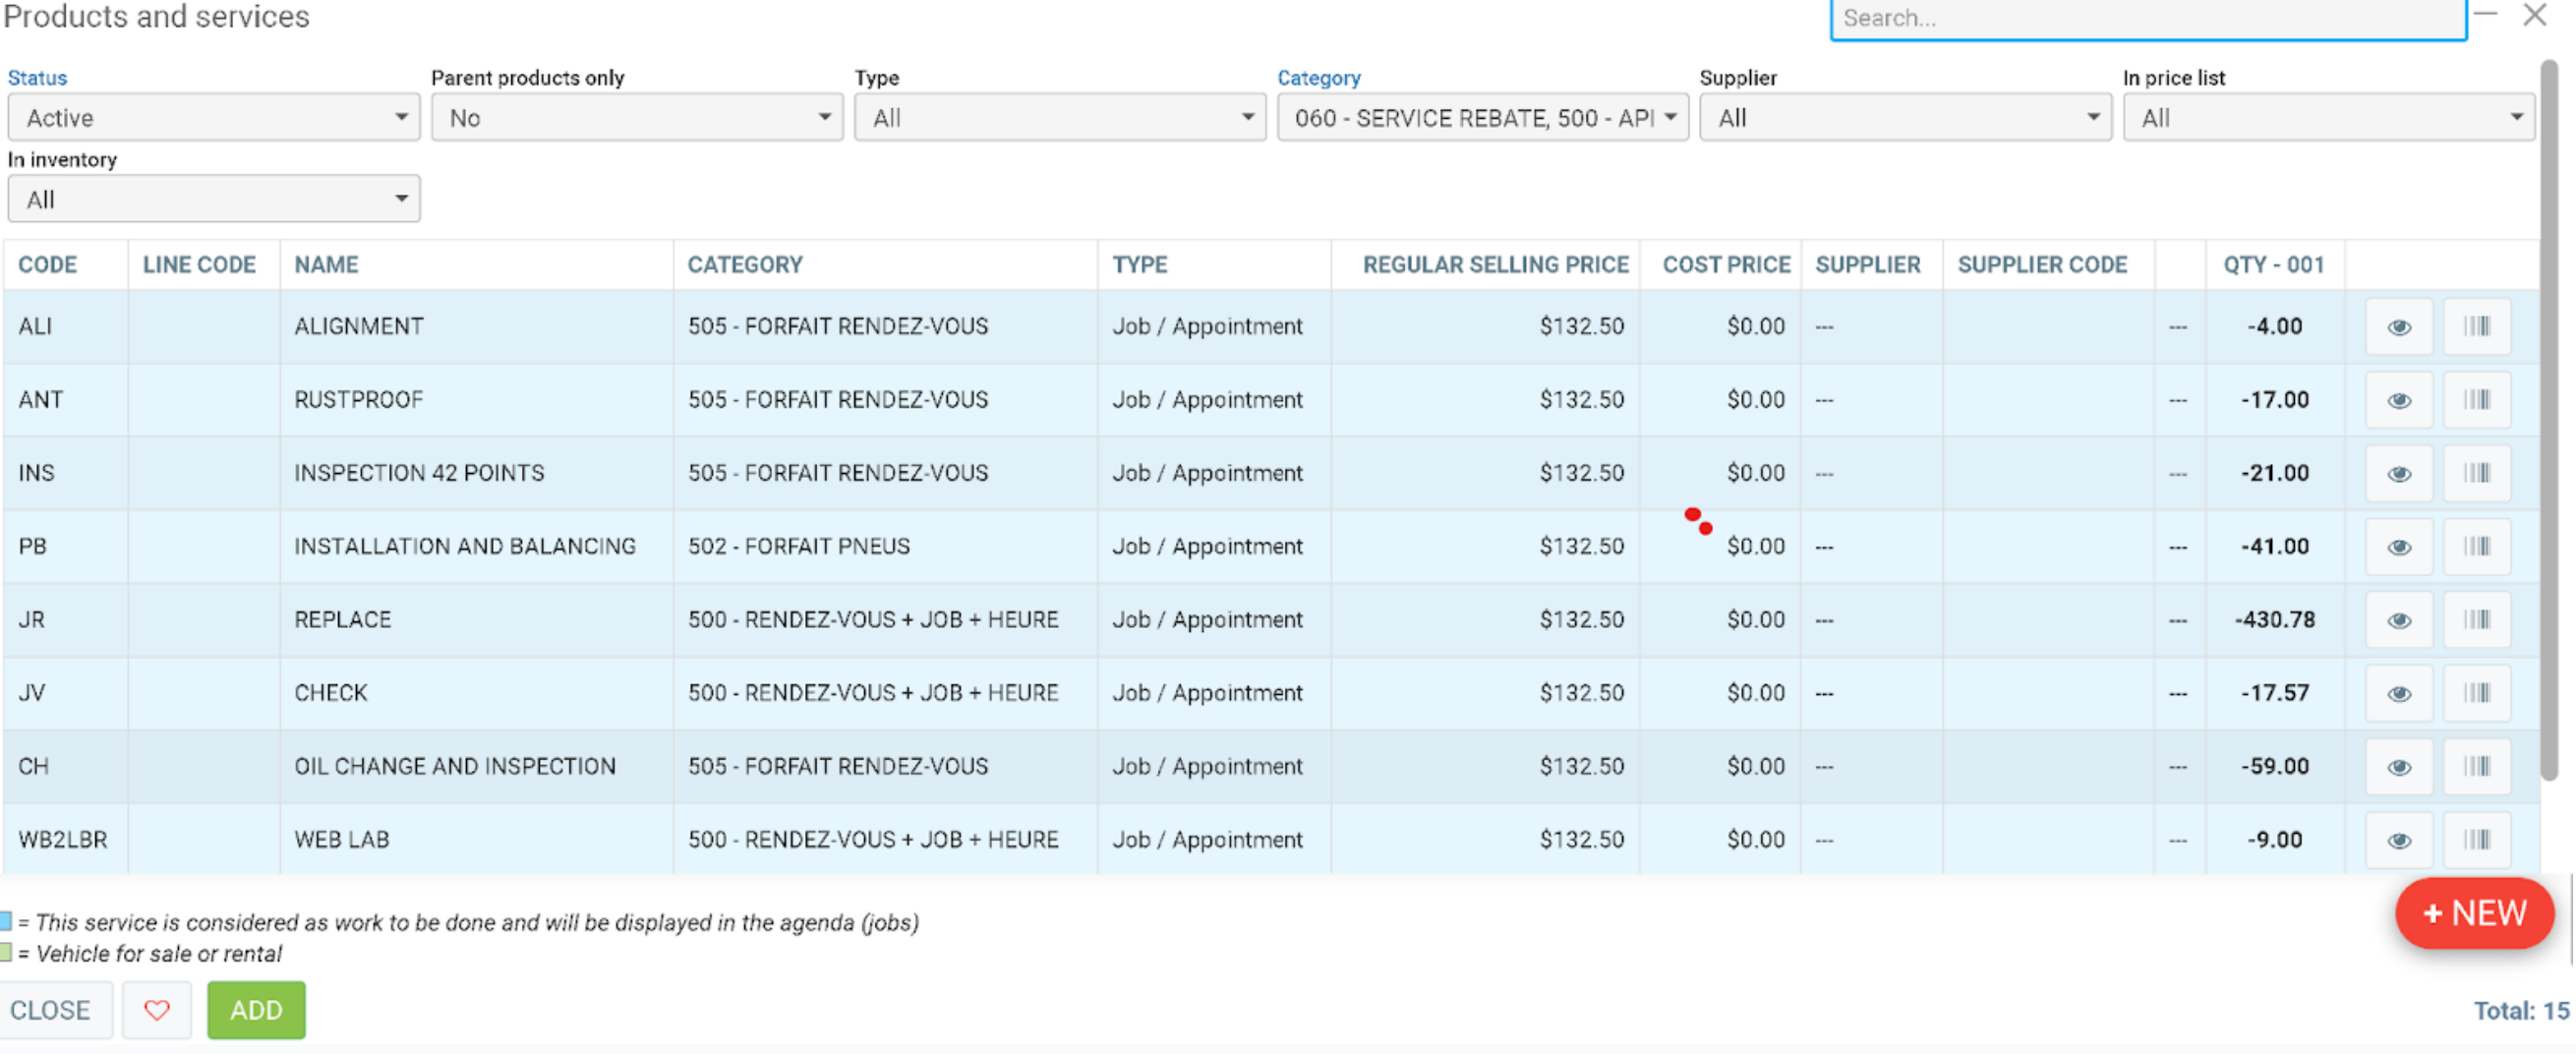
Task: Toggle eye icon for ALIGNMENT row
Action: point(2398,327)
